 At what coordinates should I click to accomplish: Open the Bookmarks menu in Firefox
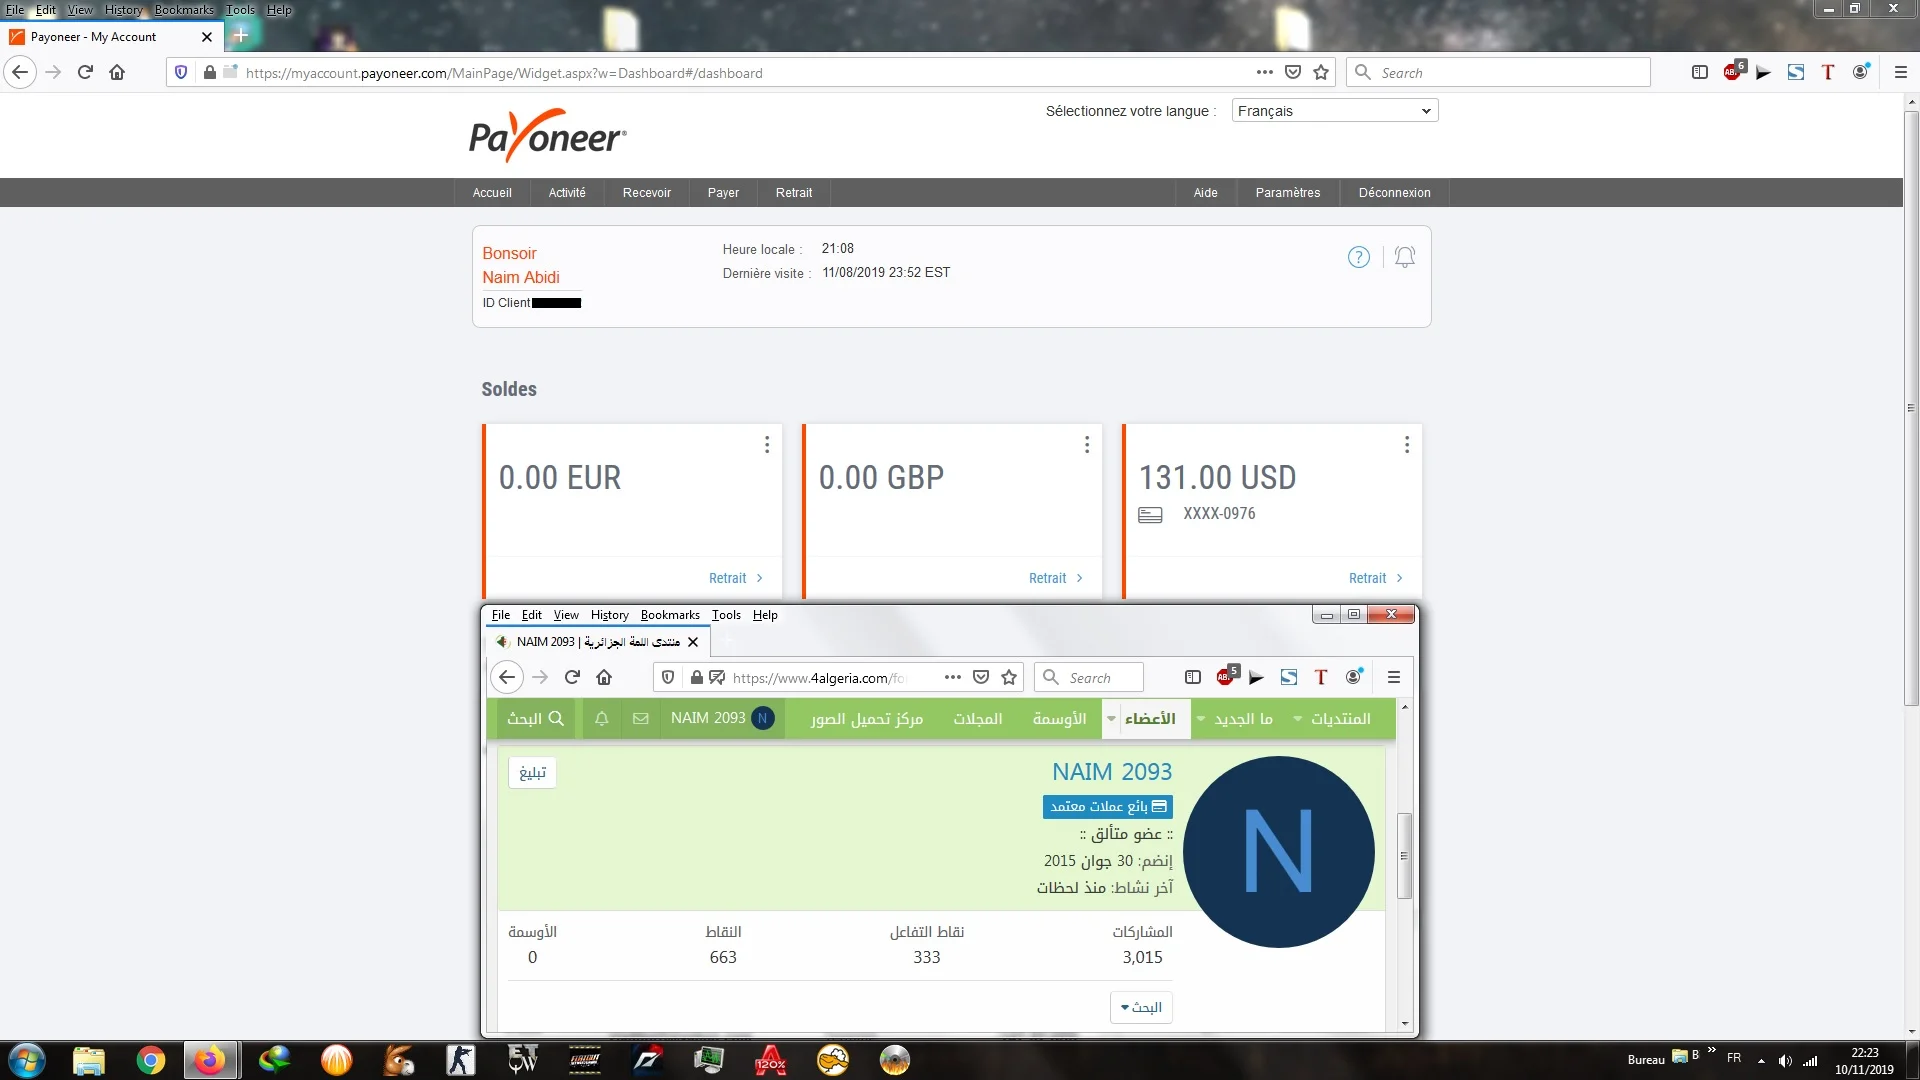pos(184,10)
